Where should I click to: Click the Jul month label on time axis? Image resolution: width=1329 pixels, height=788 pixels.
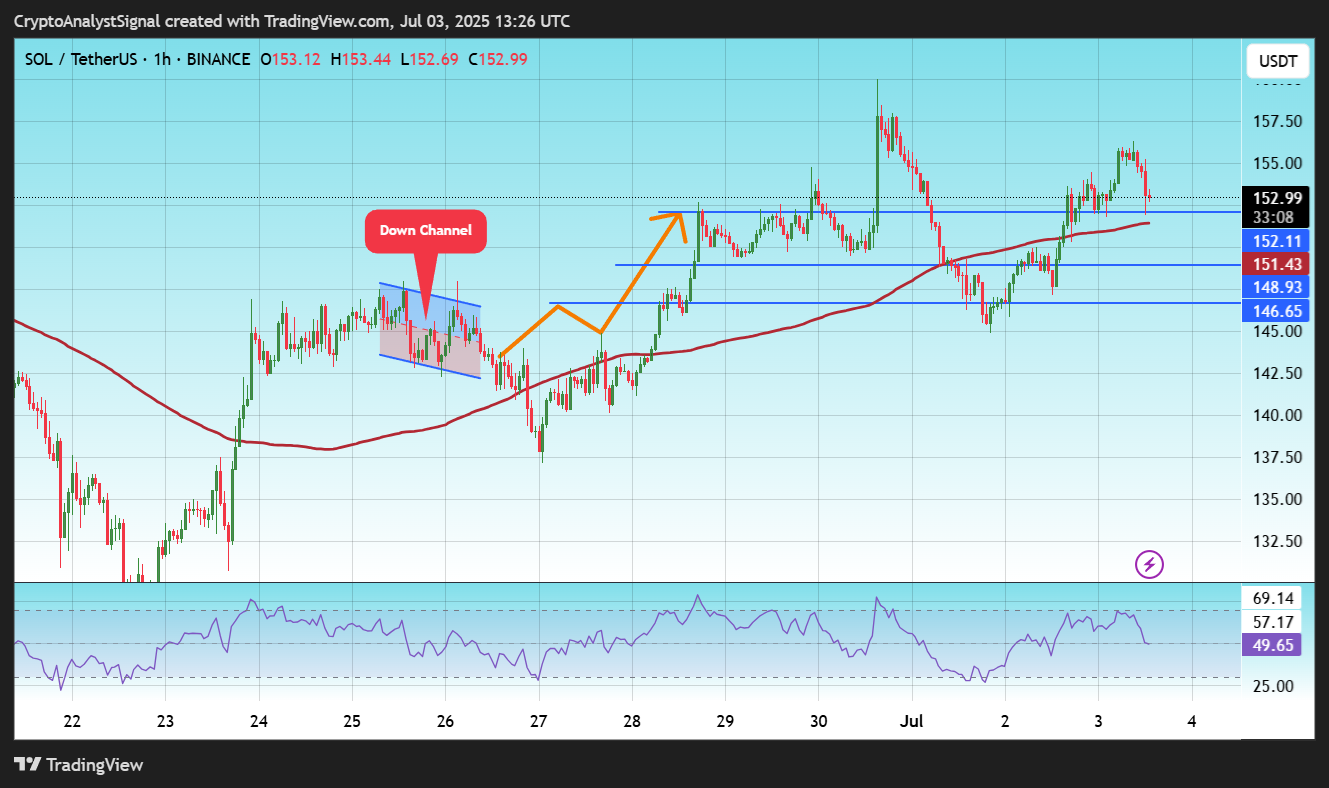coord(911,720)
